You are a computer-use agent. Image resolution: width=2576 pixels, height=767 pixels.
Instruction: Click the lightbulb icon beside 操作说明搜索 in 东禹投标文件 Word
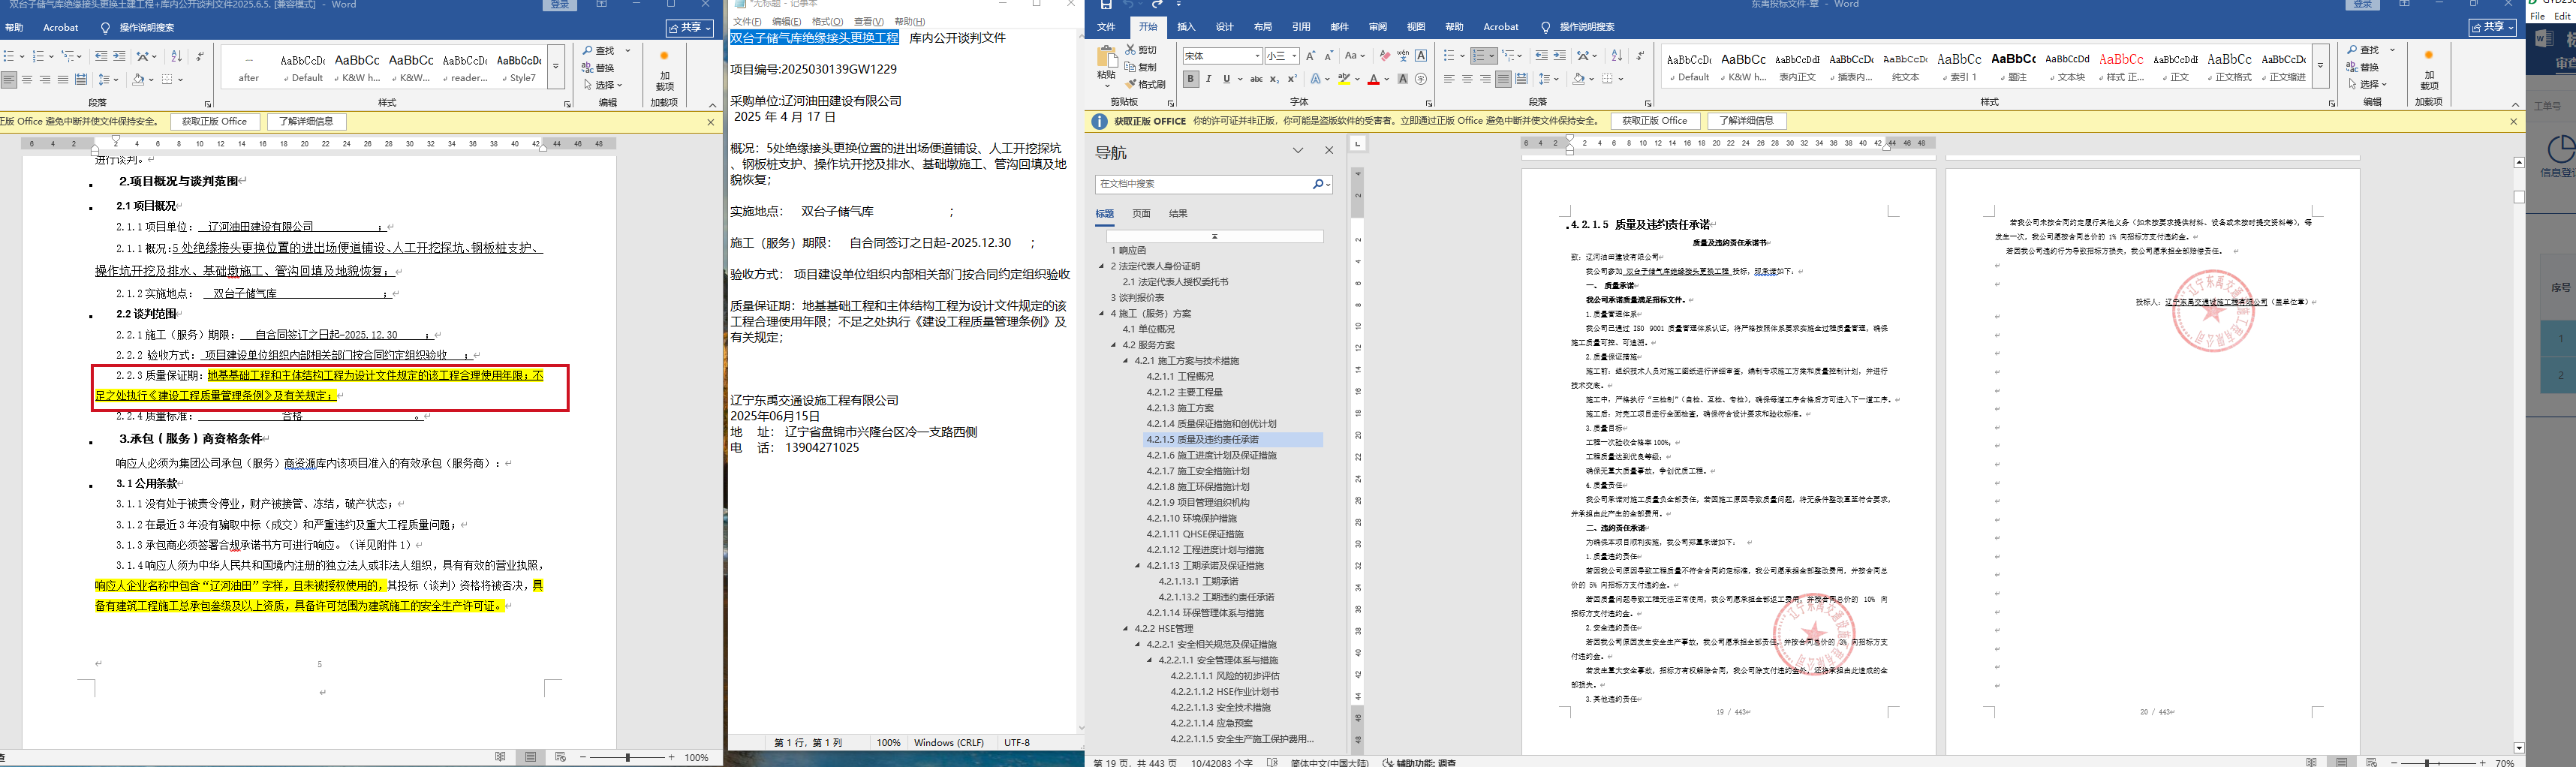(1546, 27)
